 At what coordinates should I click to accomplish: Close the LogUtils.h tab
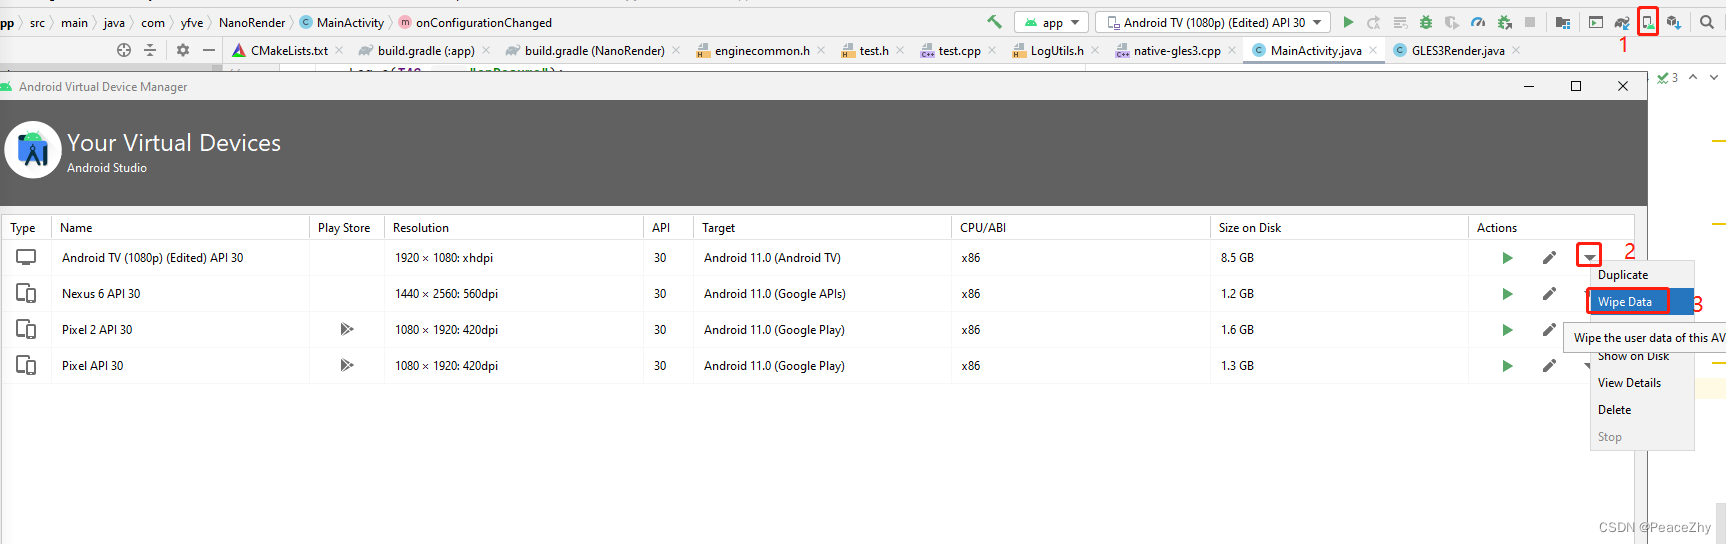[x=1095, y=50]
